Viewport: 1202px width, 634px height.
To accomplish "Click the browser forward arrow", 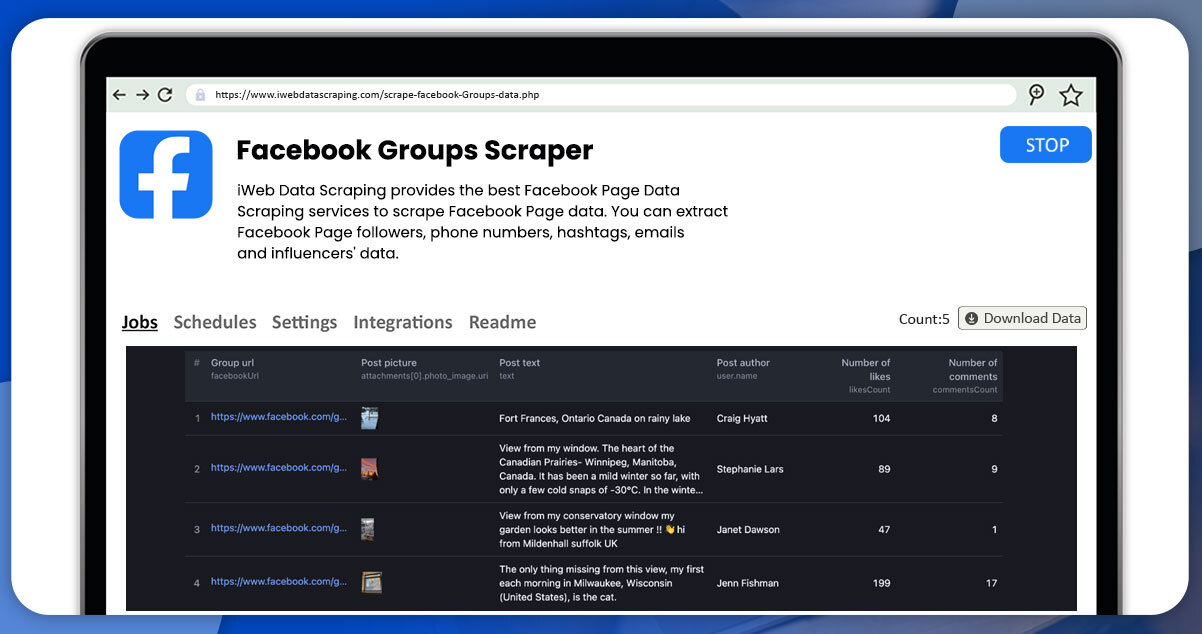I will point(142,95).
